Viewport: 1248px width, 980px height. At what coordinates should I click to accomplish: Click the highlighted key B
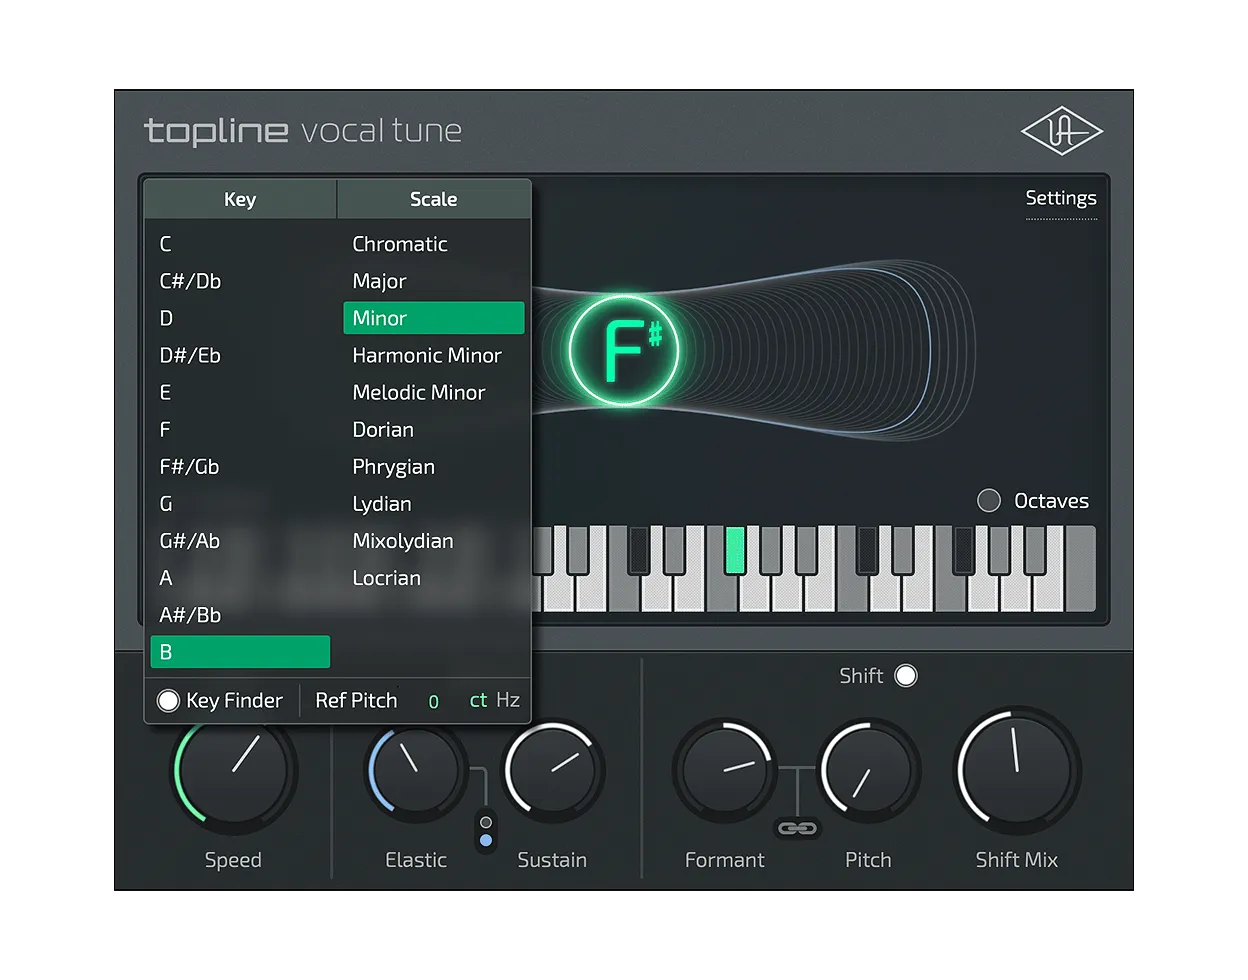point(240,652)
